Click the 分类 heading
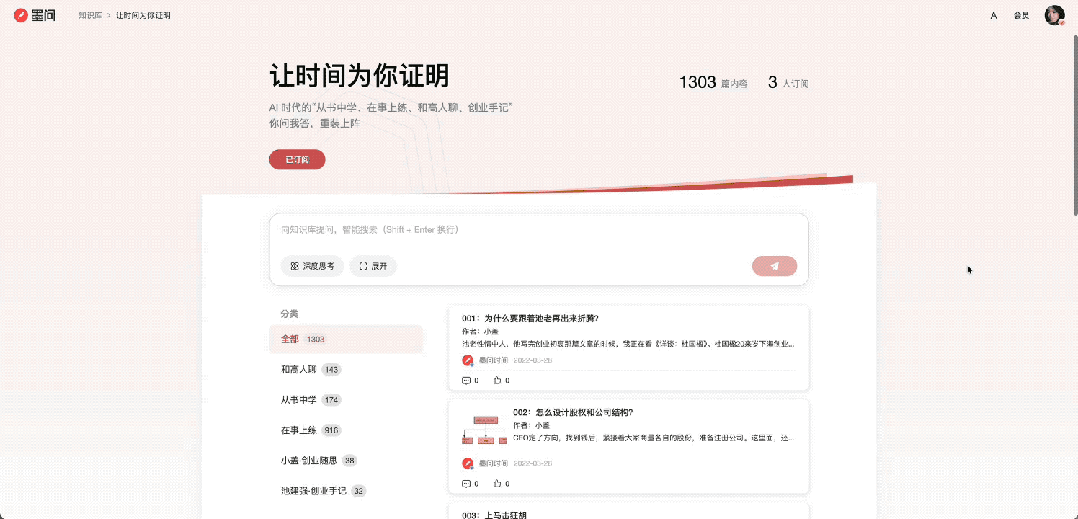The height and width of the screenshot is (519, 1078). click(x=289, y=313)
